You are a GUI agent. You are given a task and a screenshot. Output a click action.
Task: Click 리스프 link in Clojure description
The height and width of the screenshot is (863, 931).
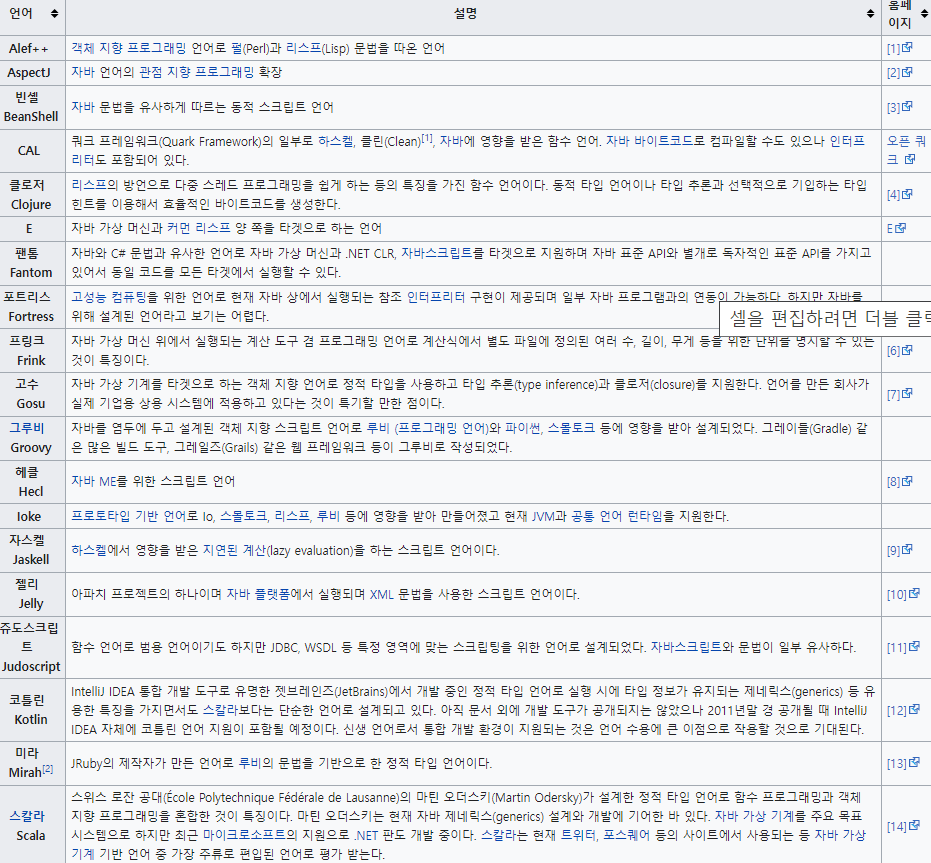click(88, 185)
